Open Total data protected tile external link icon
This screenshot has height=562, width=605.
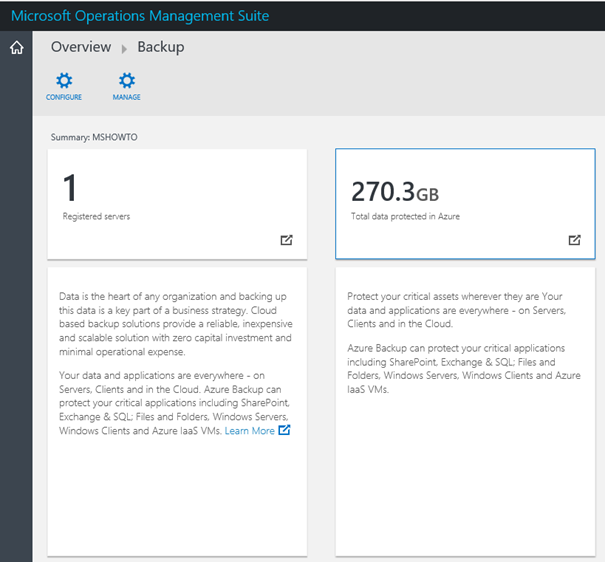(575, 240)
